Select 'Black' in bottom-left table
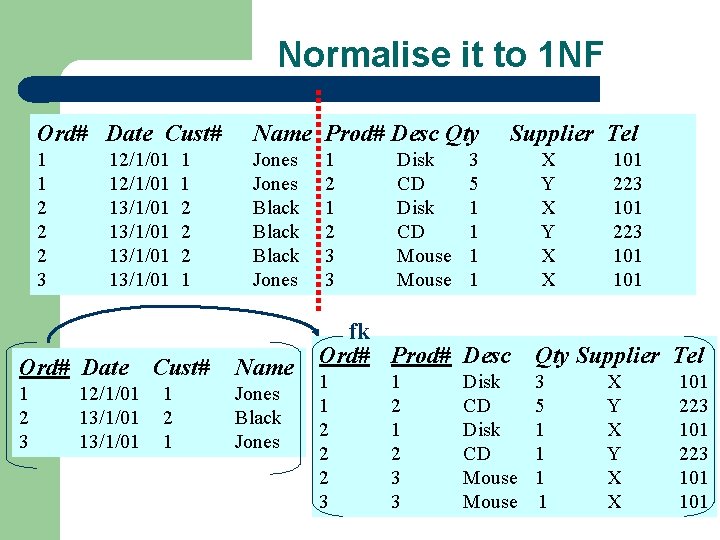Screen dimensions: 720x540 (x=258, y=417)
